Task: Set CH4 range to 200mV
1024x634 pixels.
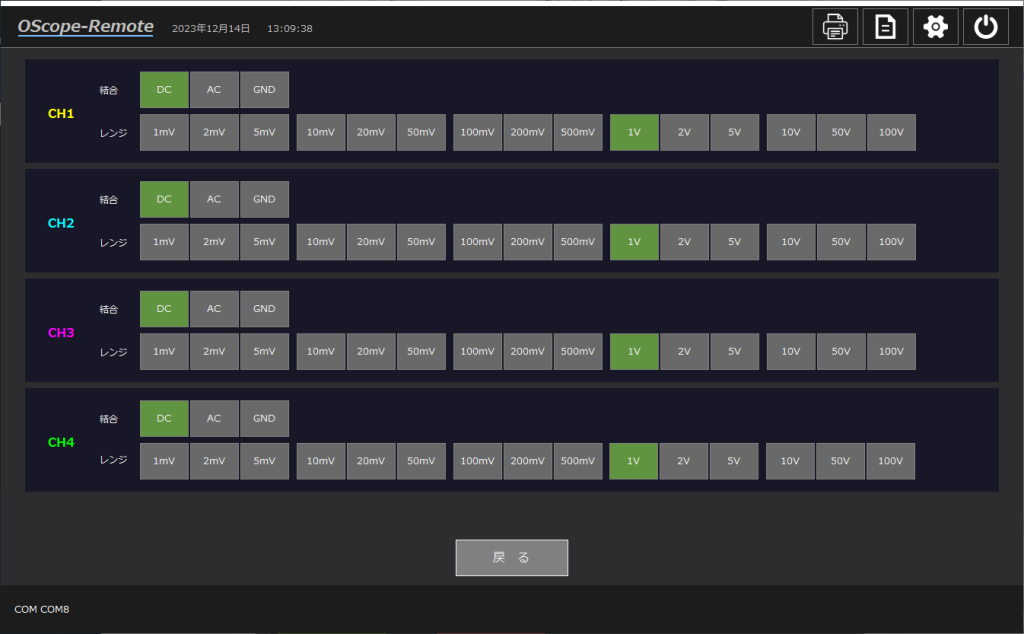Action: pyautogui.click(x=528, y=462)
